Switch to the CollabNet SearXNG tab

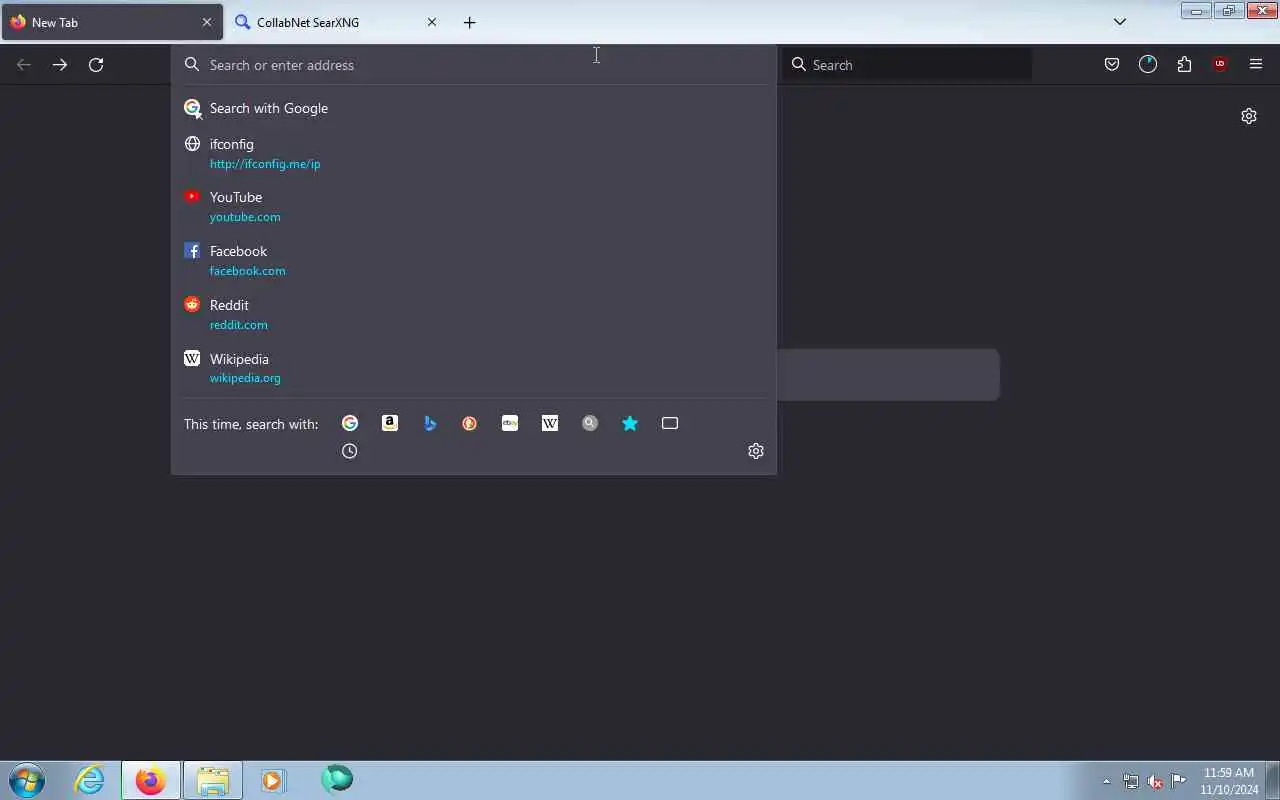tap(336, 22)
